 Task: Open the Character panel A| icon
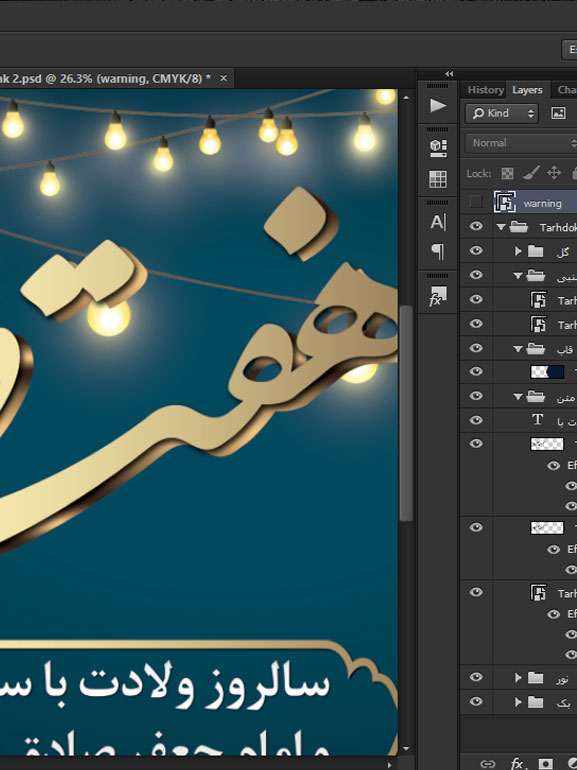[x=438, y=222]
